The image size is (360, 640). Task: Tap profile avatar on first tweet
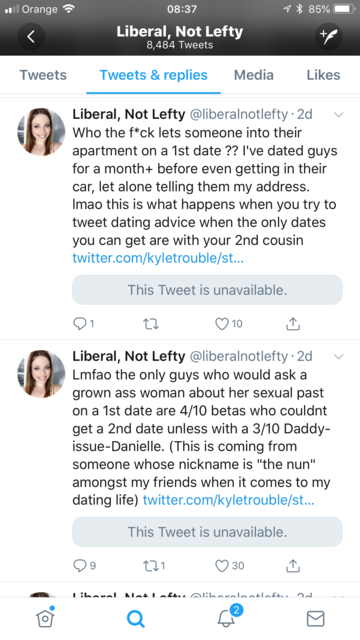[x=41, y=132]
